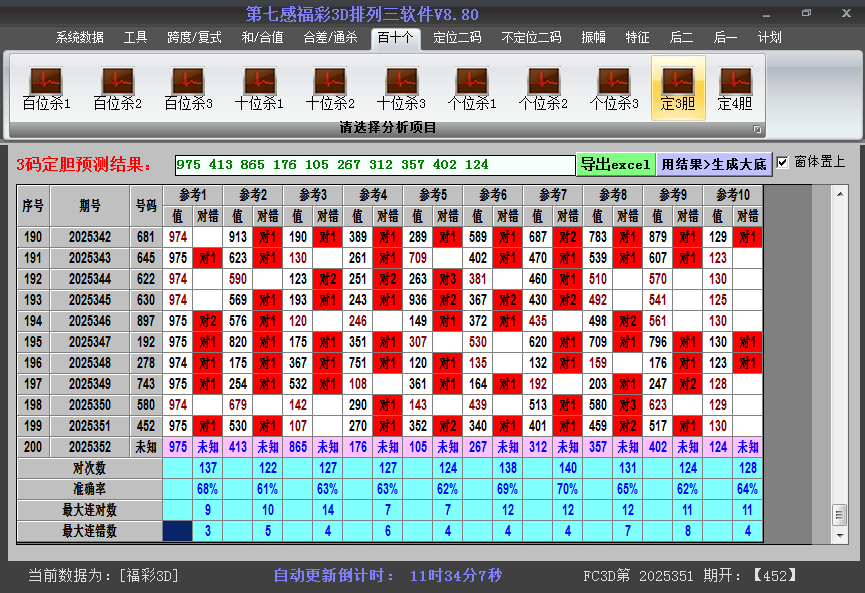Click the prediction results number field
The width and height of the screenshot is (865, 593).
[374, 165]
